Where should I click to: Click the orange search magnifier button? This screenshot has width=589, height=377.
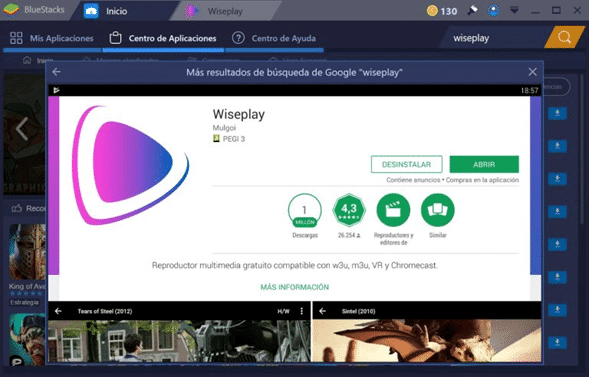[x=564, y=38]
